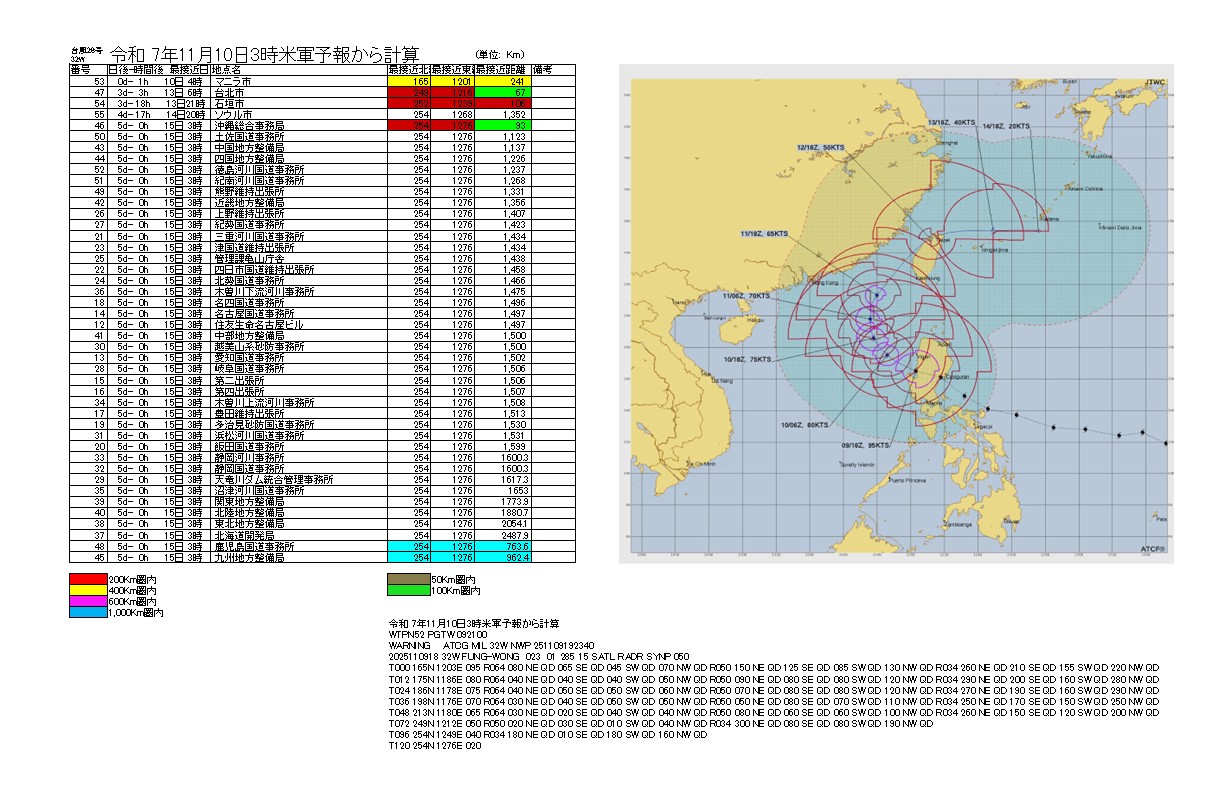The height and width of the screenshot is (796, 1216).
Task: Click the red 200Km圏内 legend swatch
Action: 88,579
